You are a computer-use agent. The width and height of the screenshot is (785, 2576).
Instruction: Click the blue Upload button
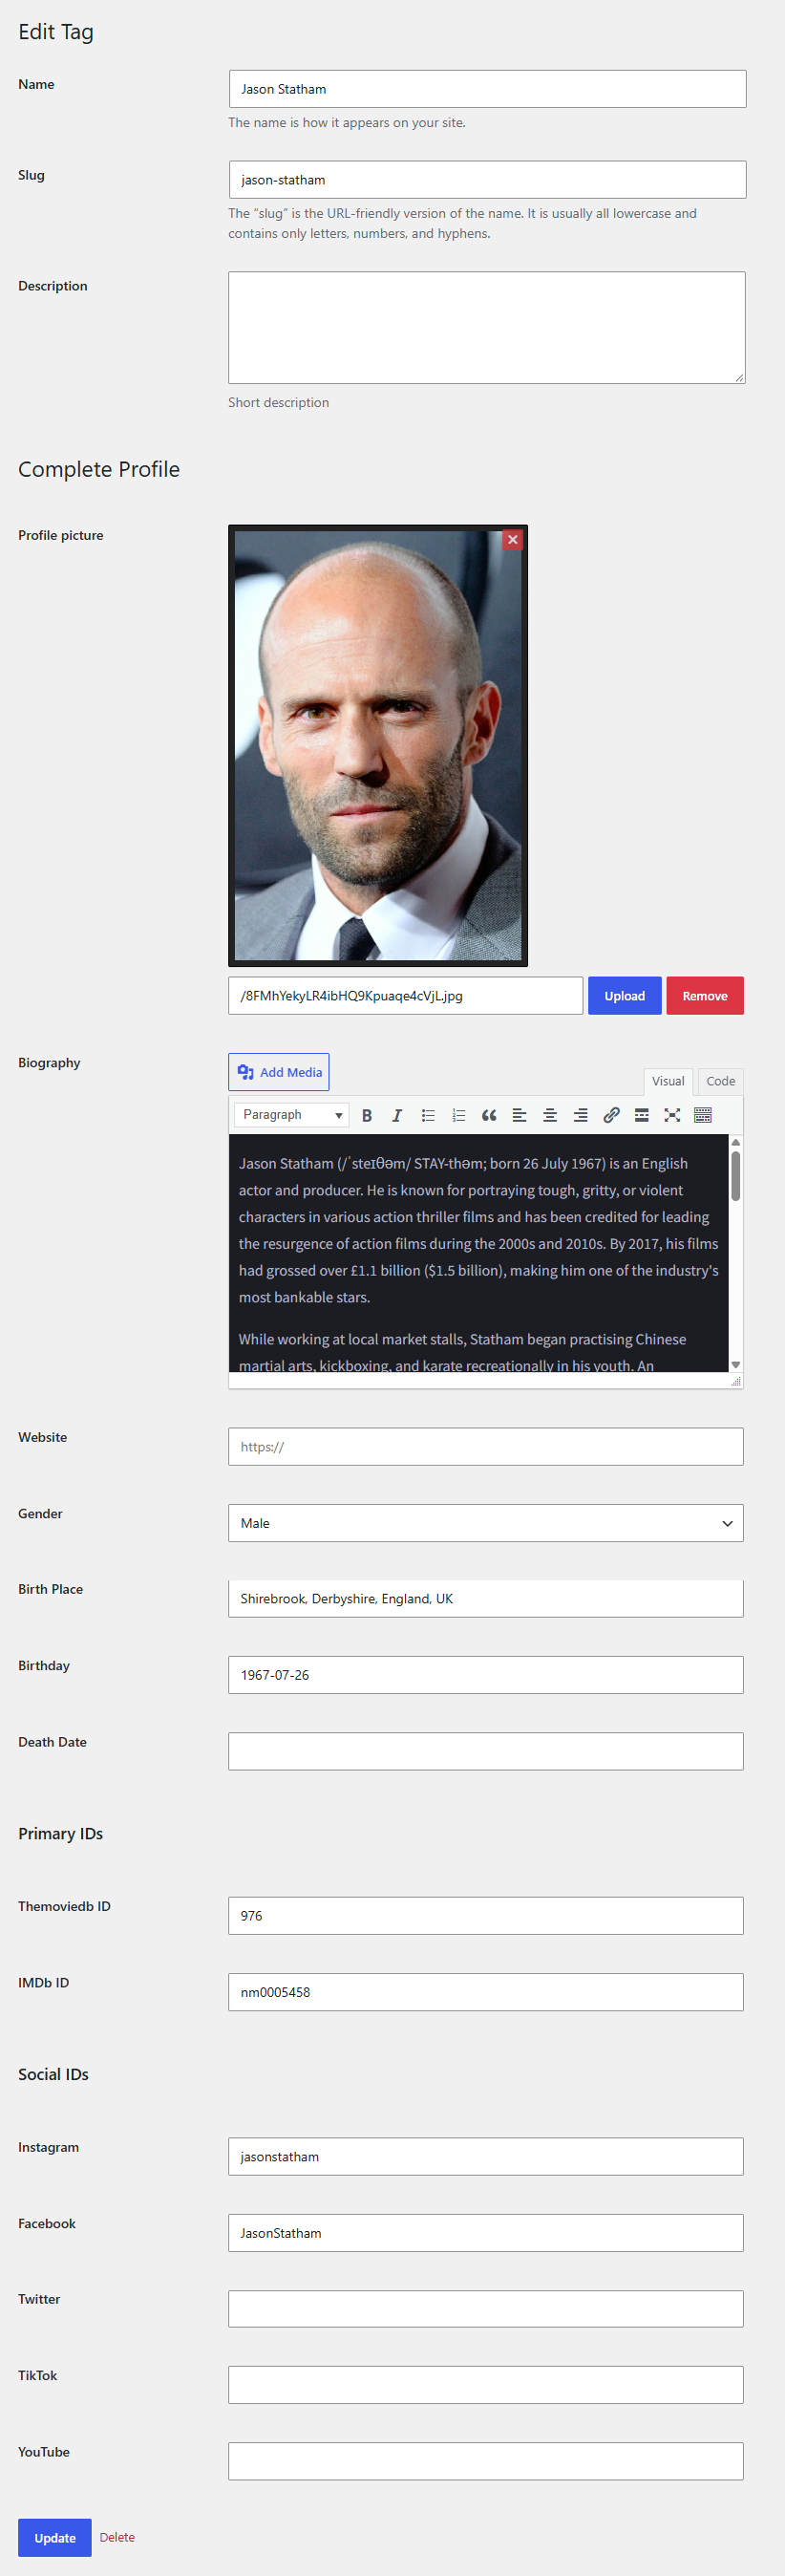[x=625, y=996]
